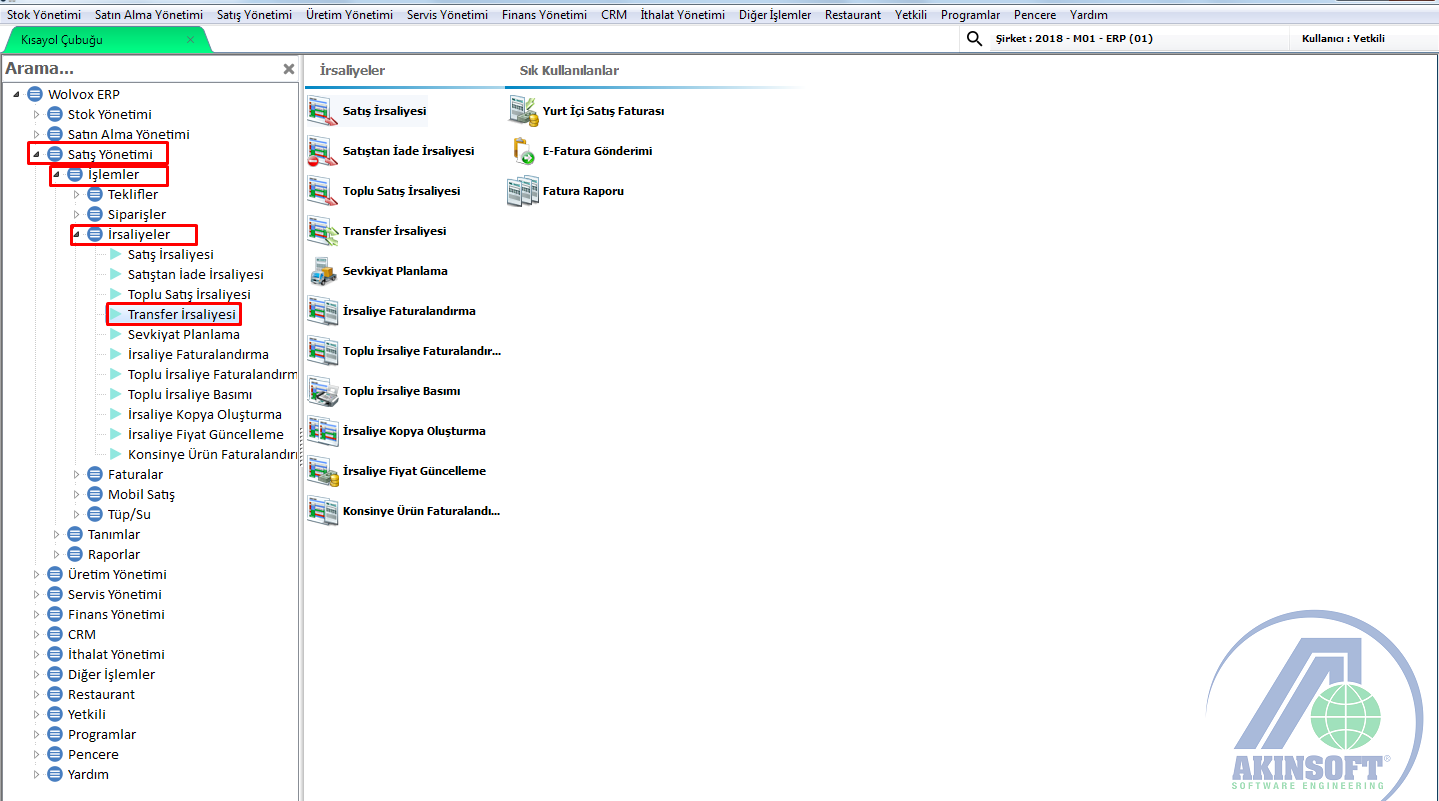The height and width of the screenshot is (801, 1439).
Task: Select Sevkiyat Planlama tree item
Action: (x=184, y=334)
